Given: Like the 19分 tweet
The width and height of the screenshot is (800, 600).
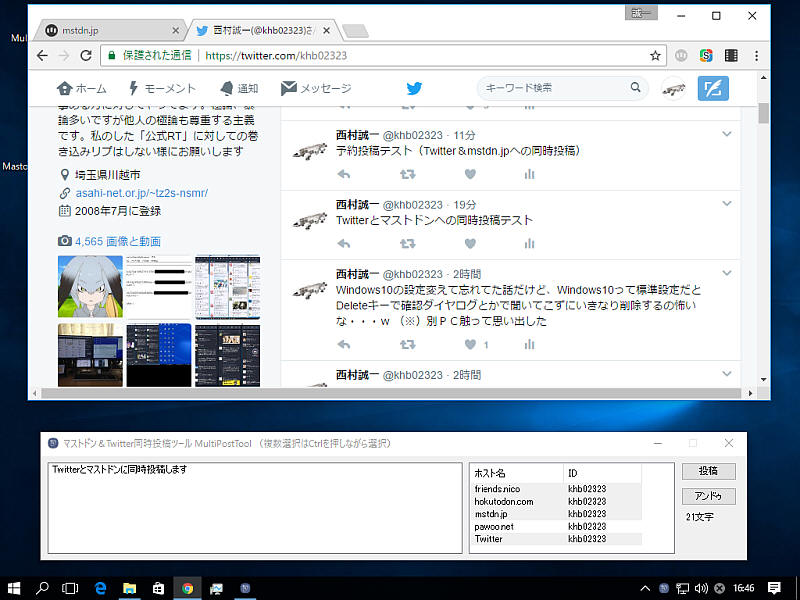Looking at the screenshot, I should tap(470, 244).
